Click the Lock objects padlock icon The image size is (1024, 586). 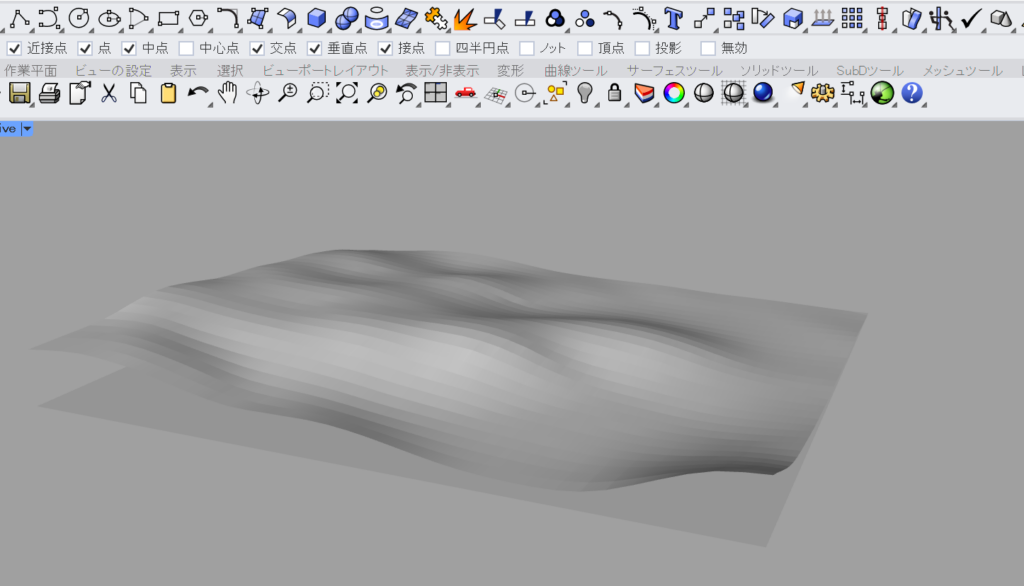615,94
